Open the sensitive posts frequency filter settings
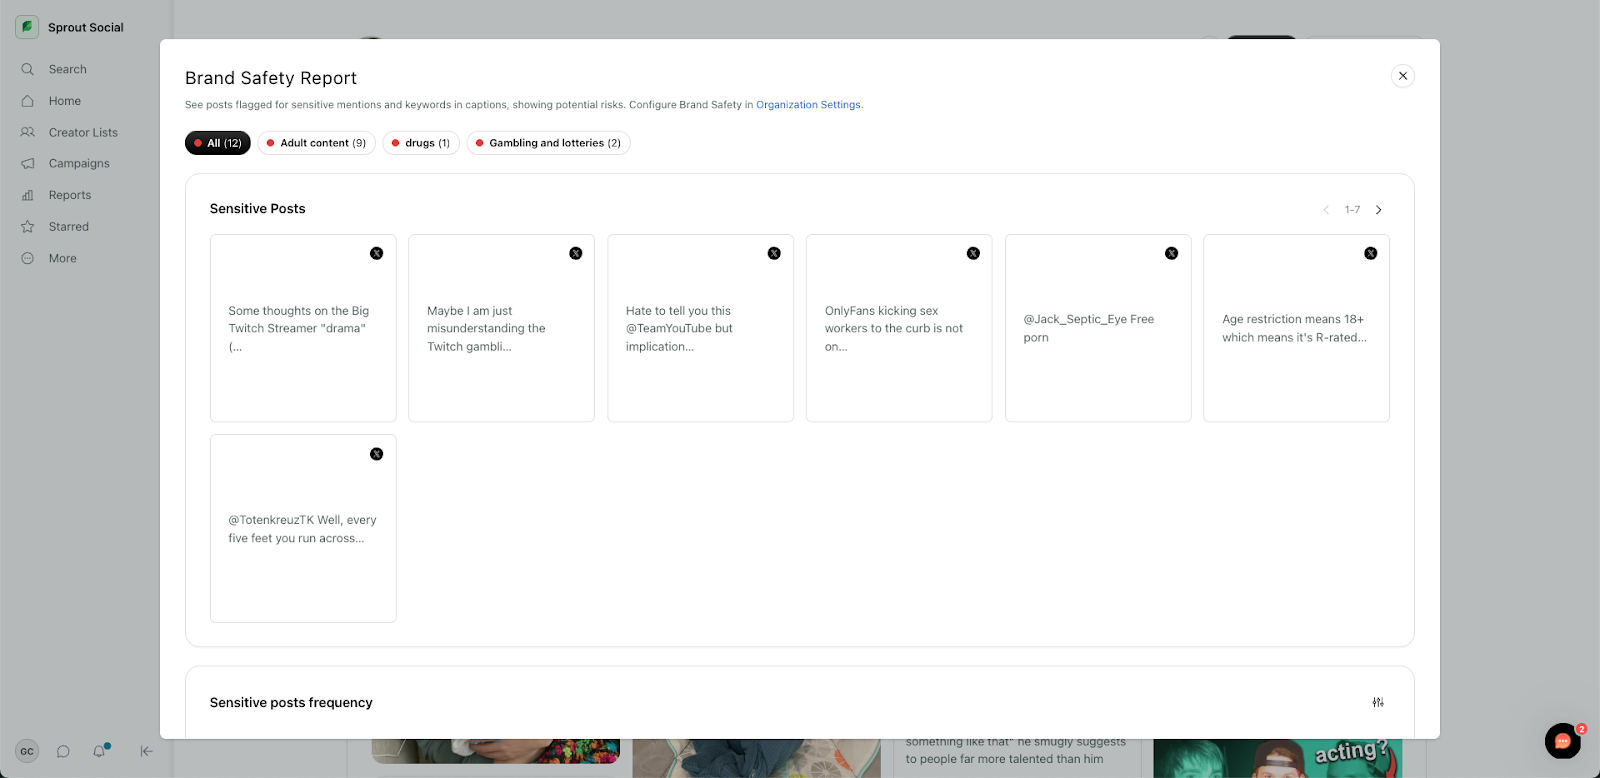1600x778 pixels. (1378, 703)
